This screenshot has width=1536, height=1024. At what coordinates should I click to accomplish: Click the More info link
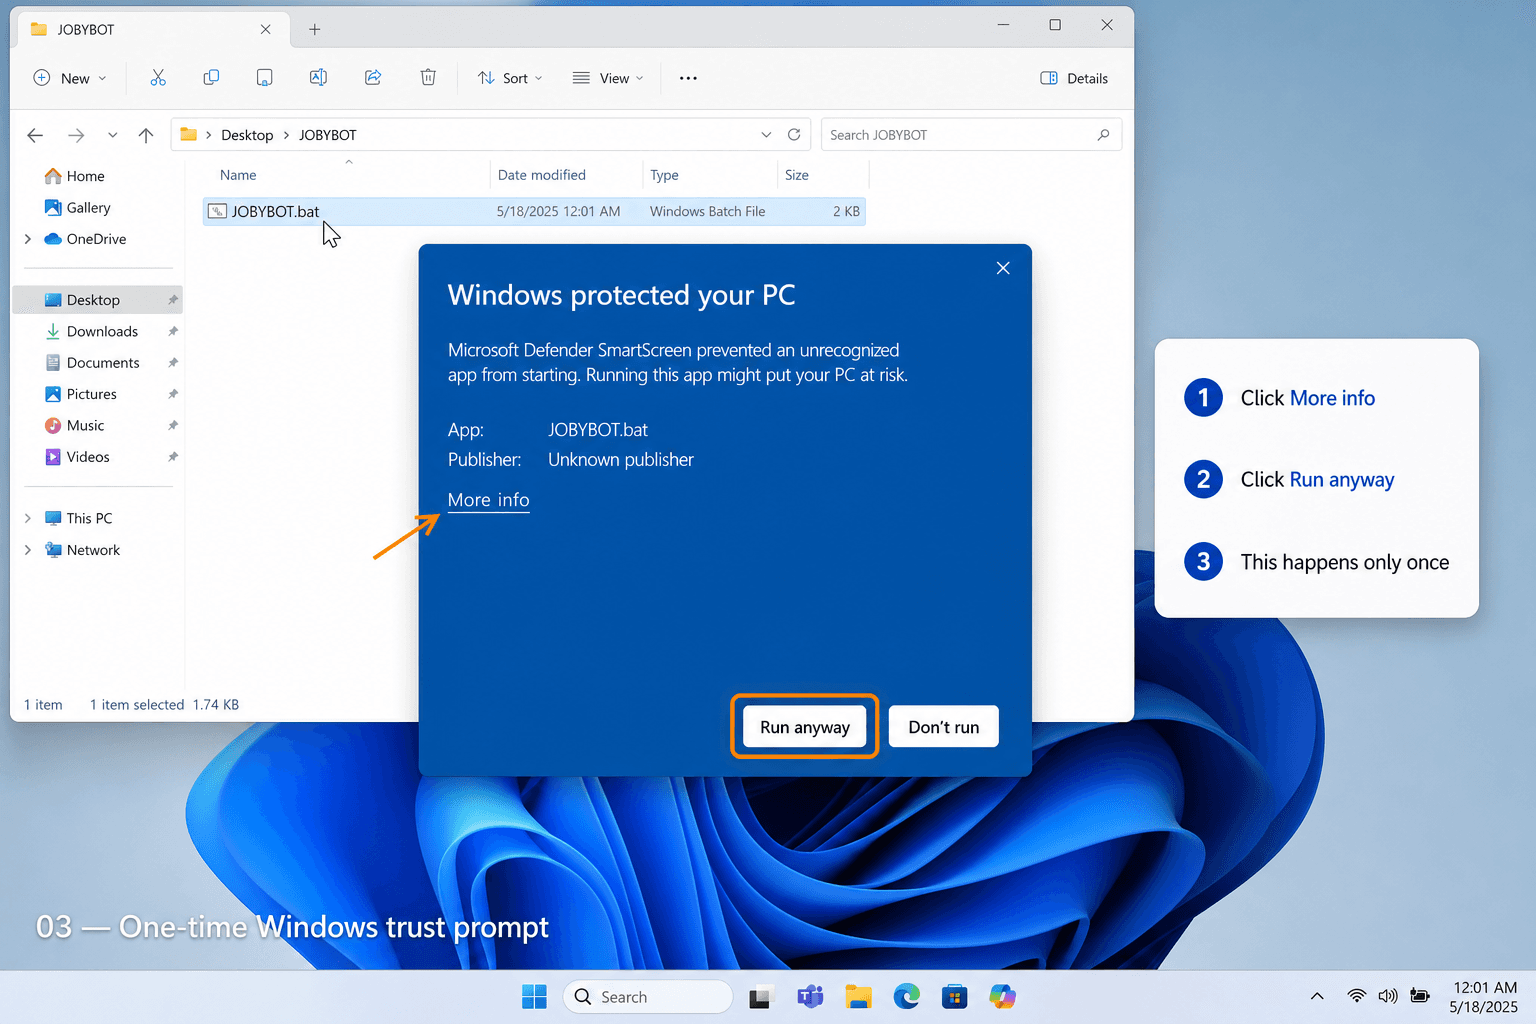(x=489, y=500)
